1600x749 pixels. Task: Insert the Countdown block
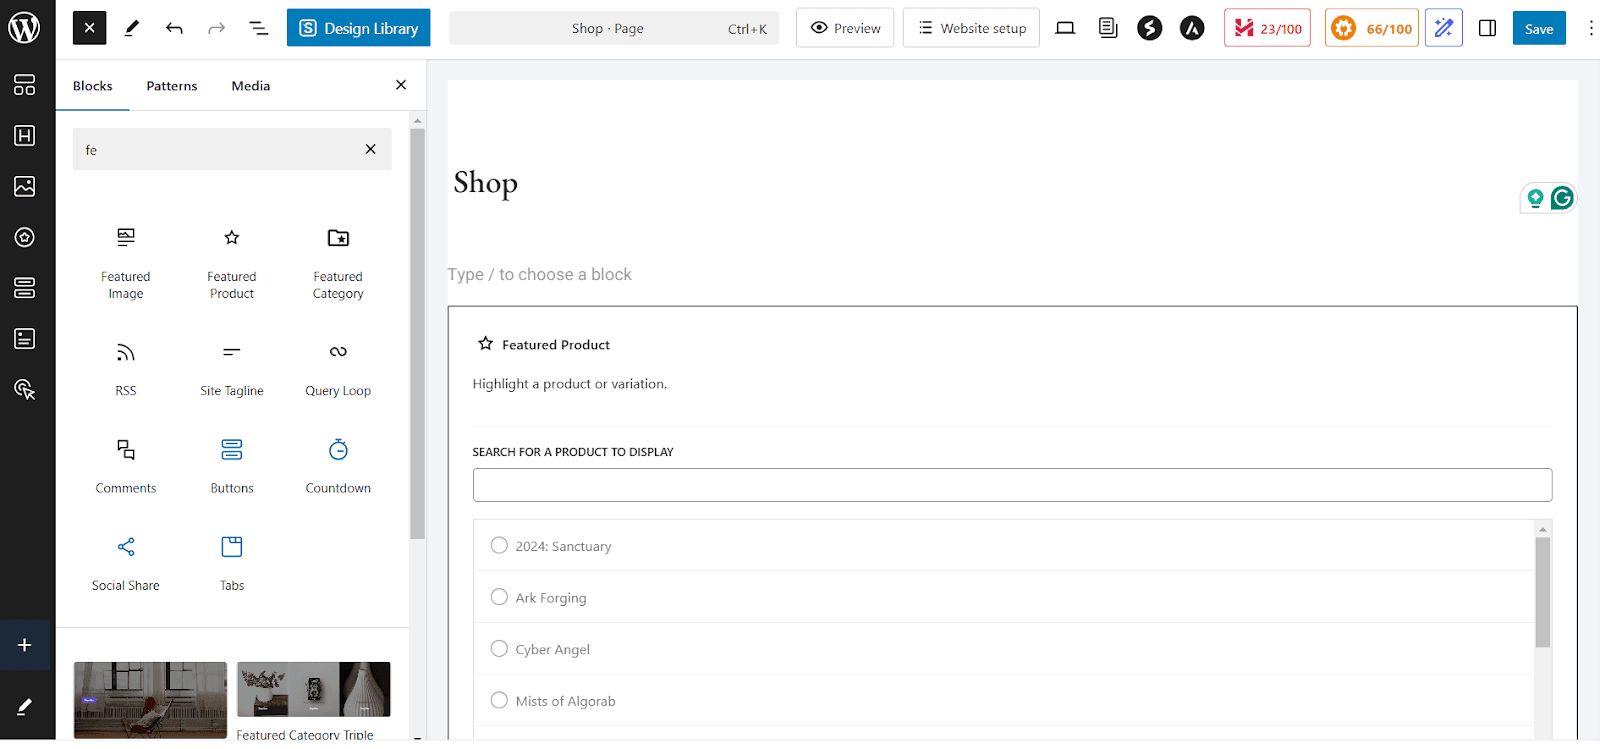pyautogui.click(x=338, y=465)
